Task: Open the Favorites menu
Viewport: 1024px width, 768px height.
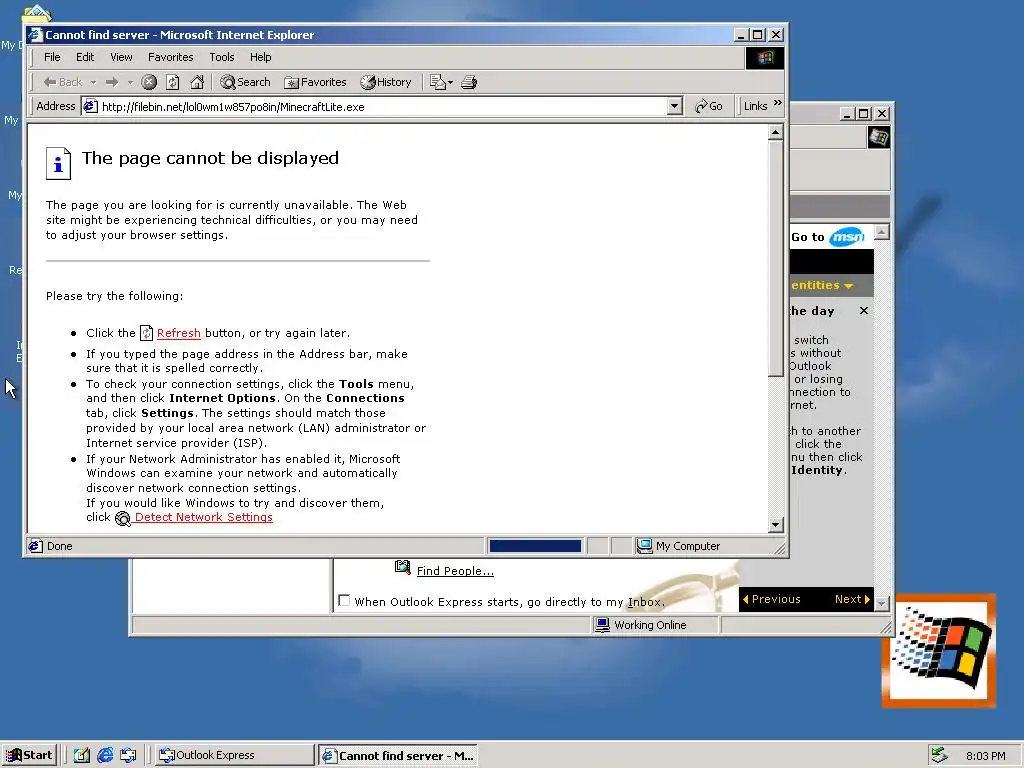Action: tap(170, 57)
